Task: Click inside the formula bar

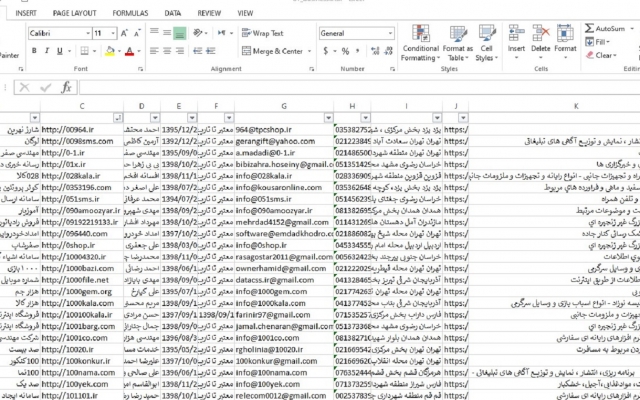Action: click(359, 87)
